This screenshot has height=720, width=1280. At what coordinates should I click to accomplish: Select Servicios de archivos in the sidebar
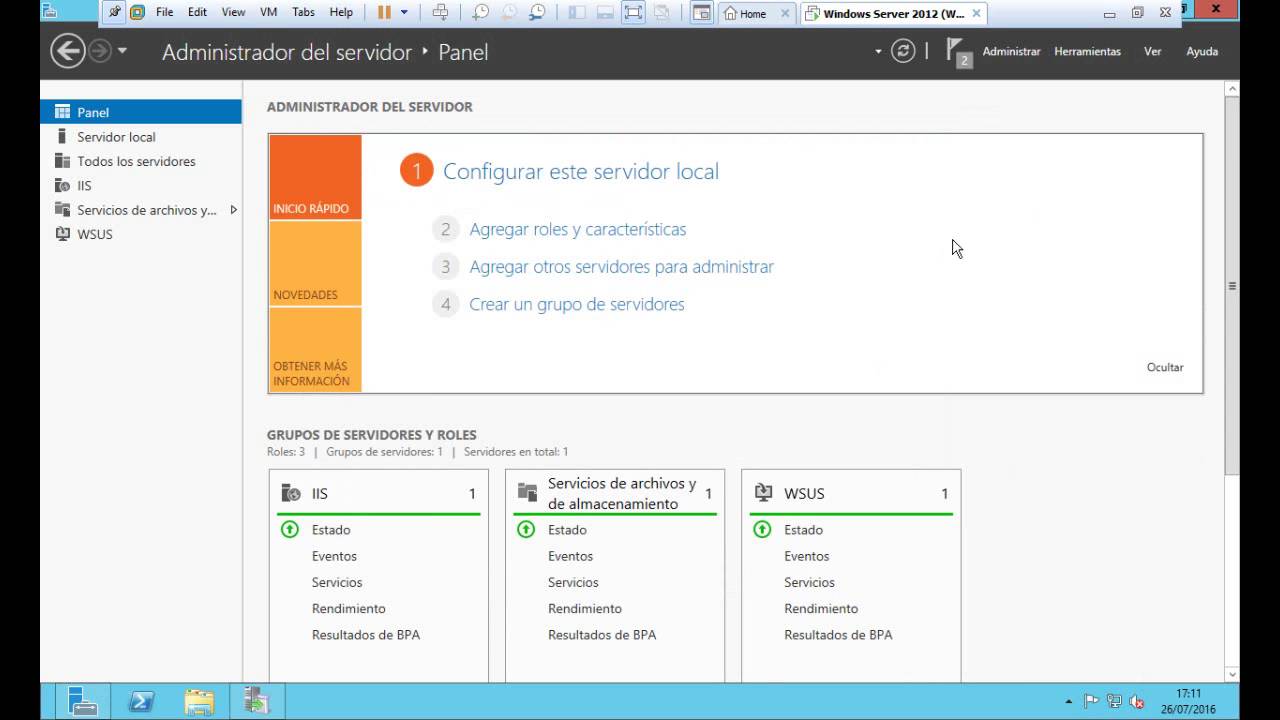coord(141,210)
